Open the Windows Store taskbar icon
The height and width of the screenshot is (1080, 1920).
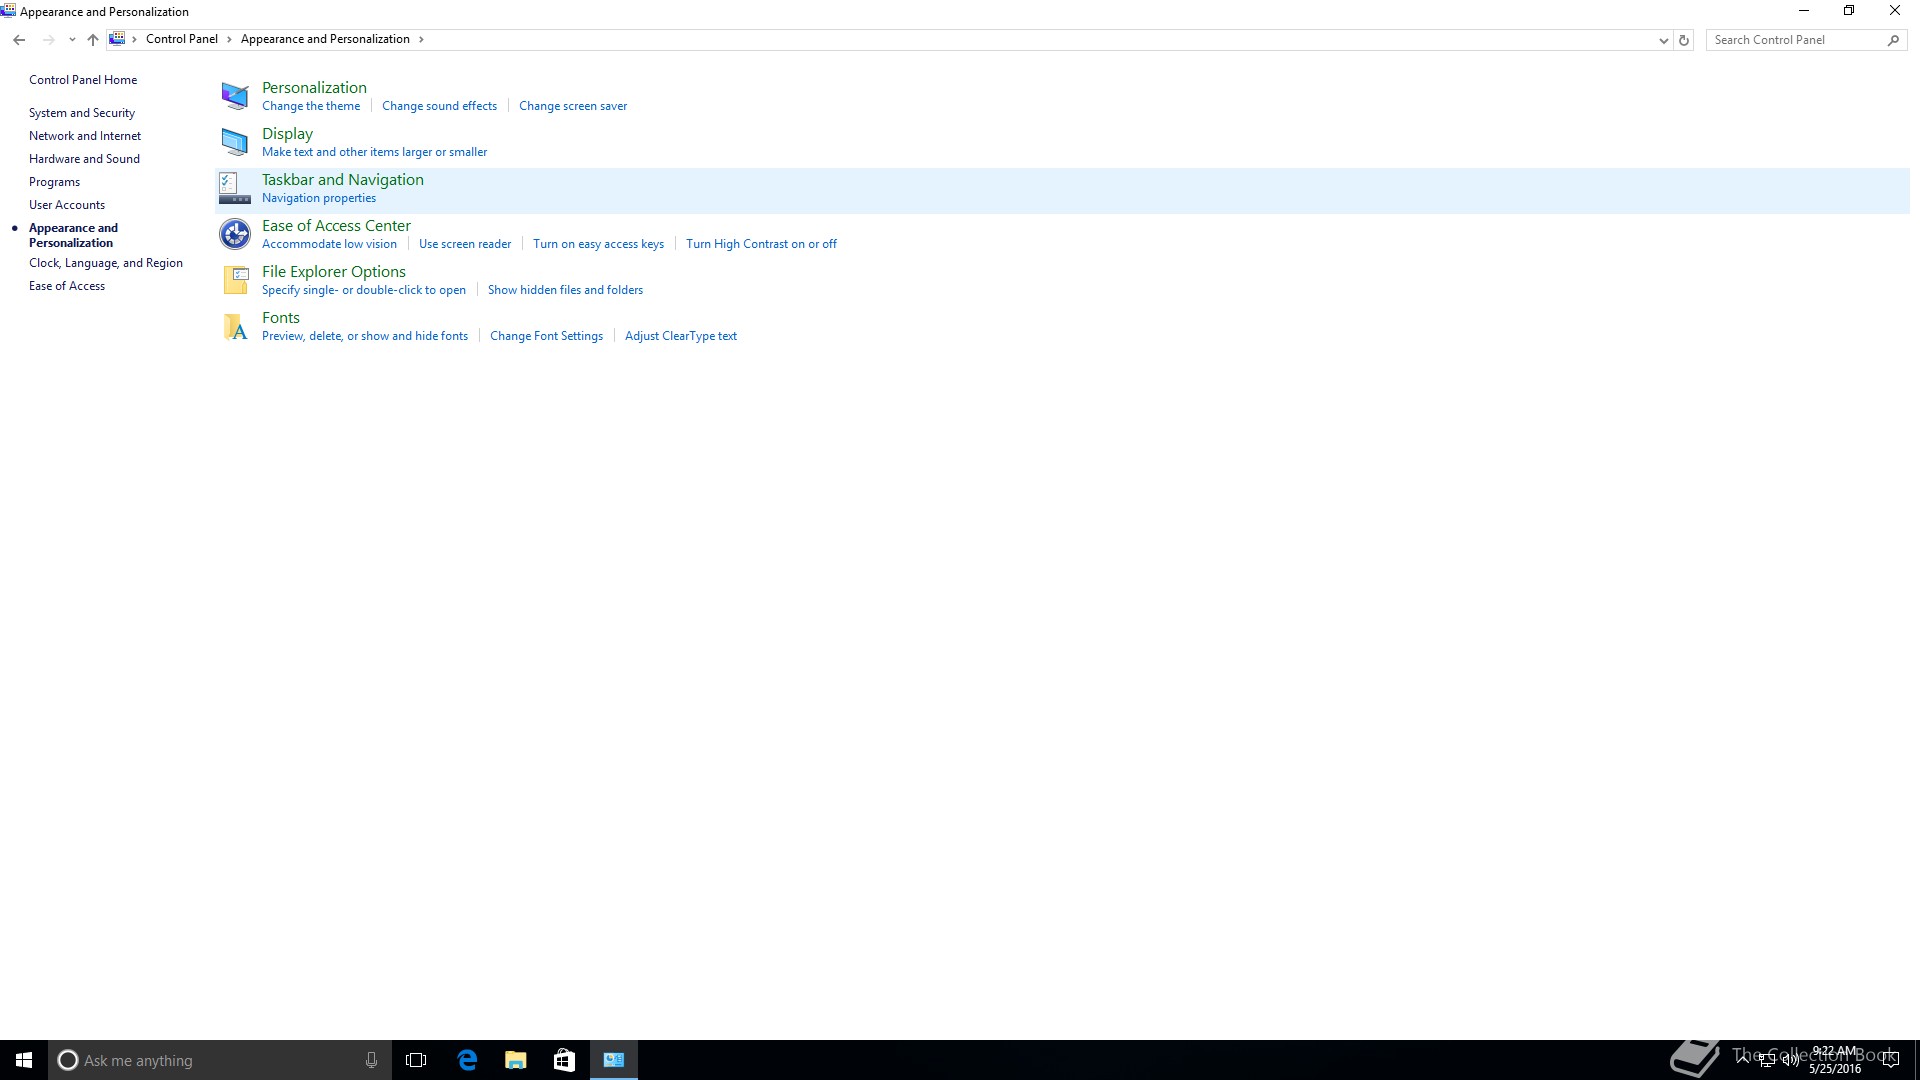[x=564, y=1060]
